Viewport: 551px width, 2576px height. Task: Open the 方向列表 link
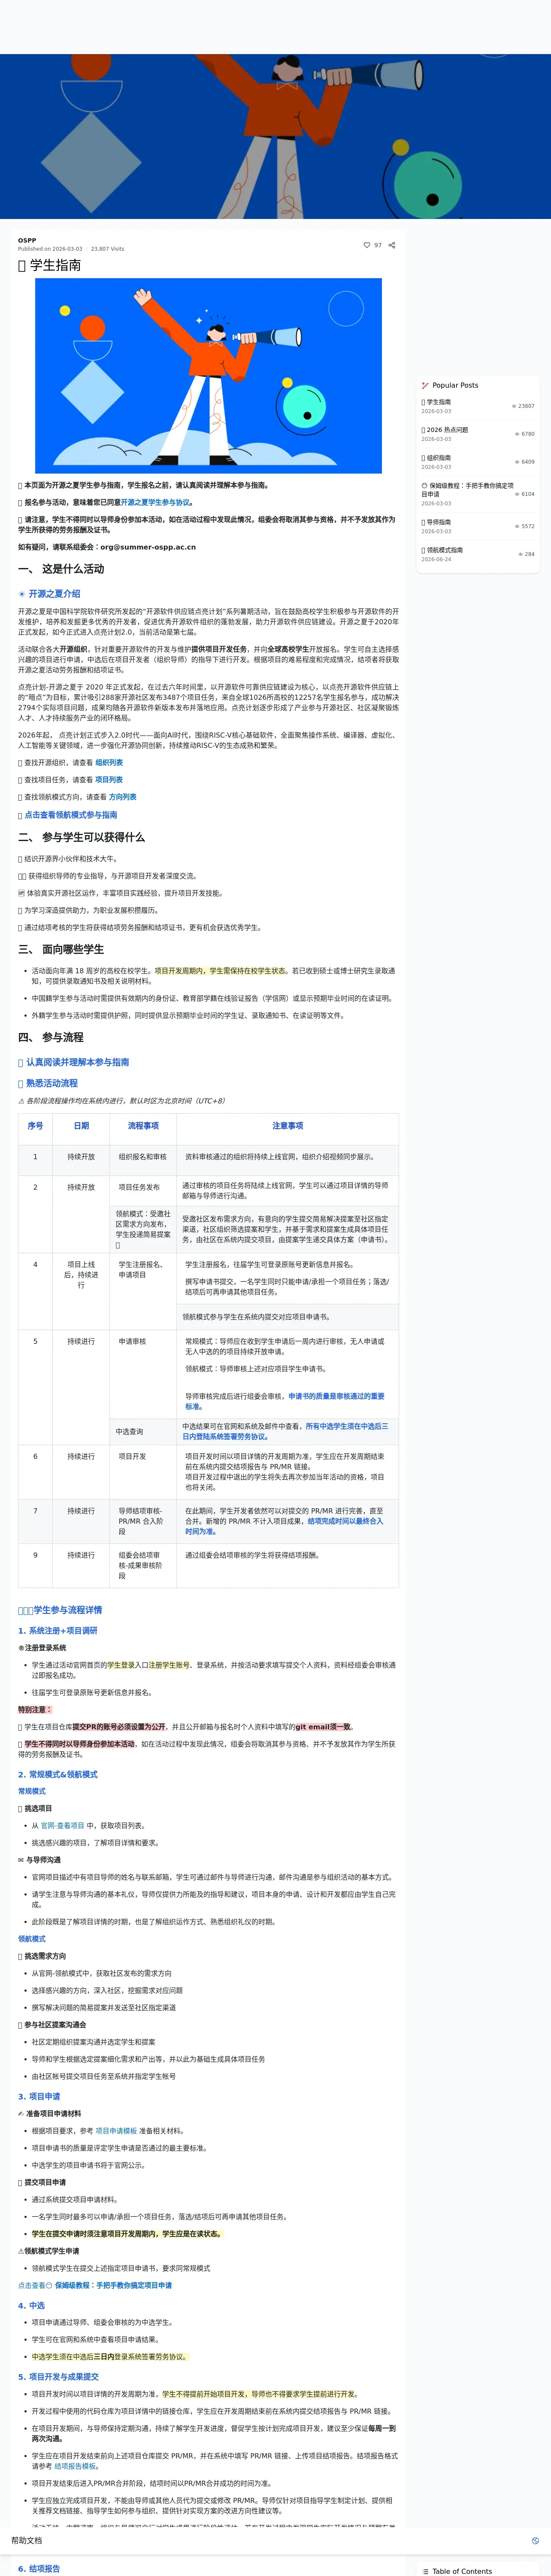tap(123, 797)
